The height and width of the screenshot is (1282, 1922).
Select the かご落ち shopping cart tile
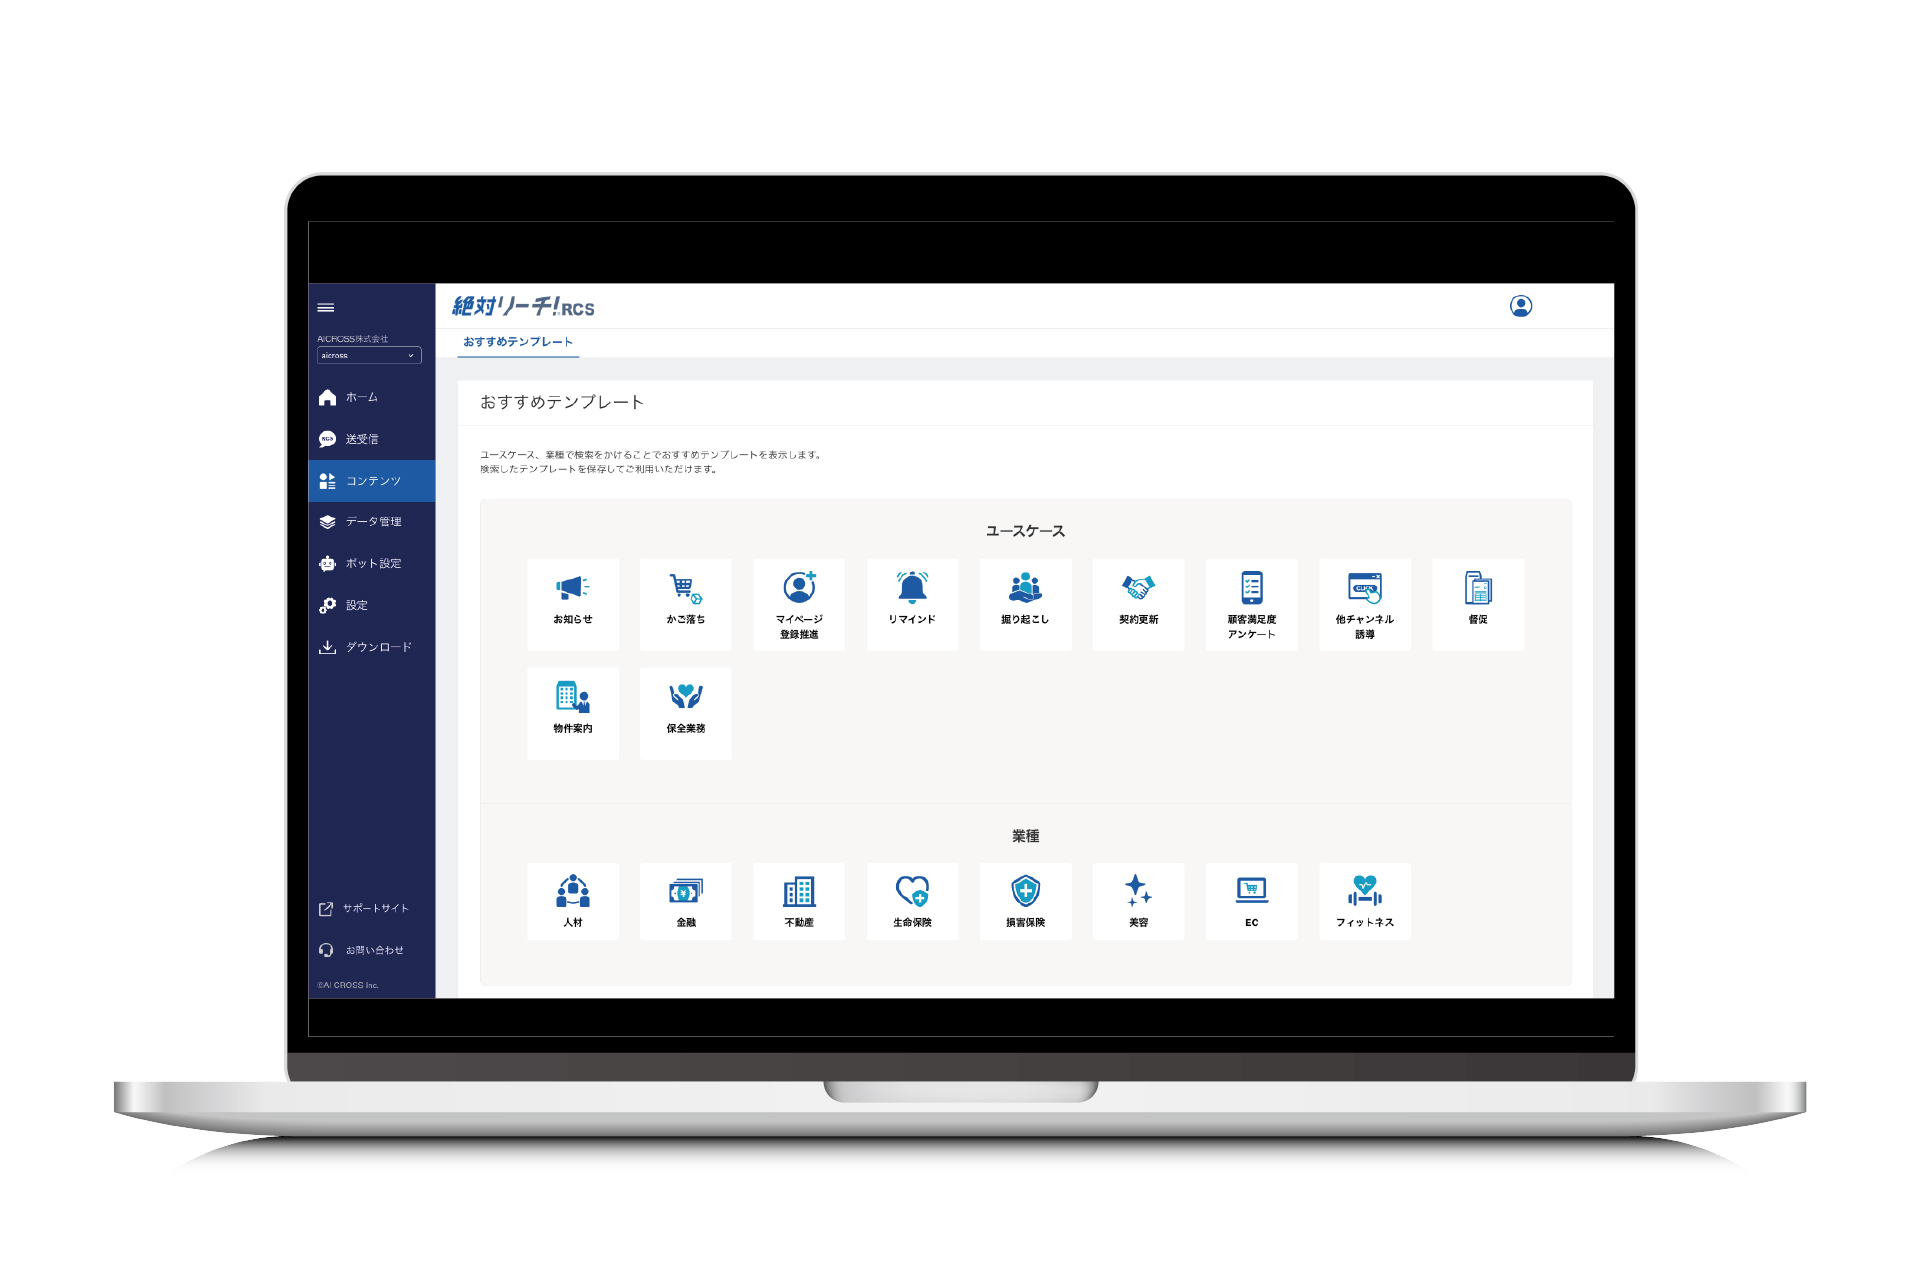(685, 603)
